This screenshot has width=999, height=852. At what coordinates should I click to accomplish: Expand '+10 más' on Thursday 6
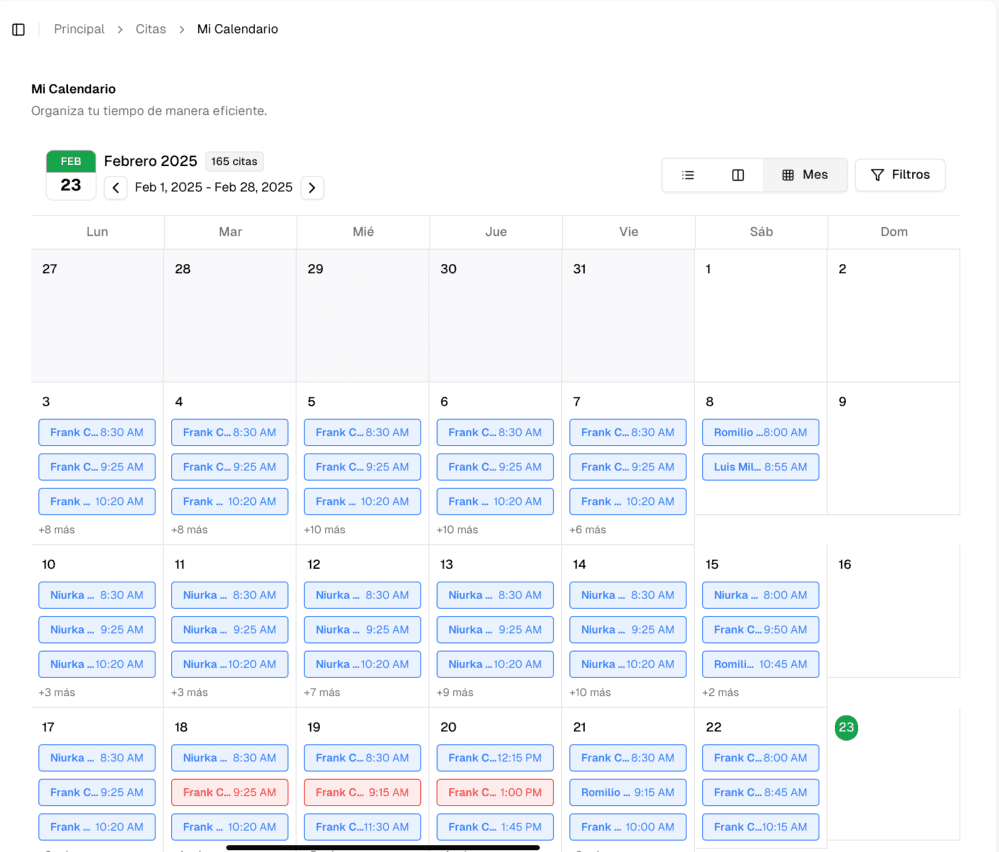(457, 530)
